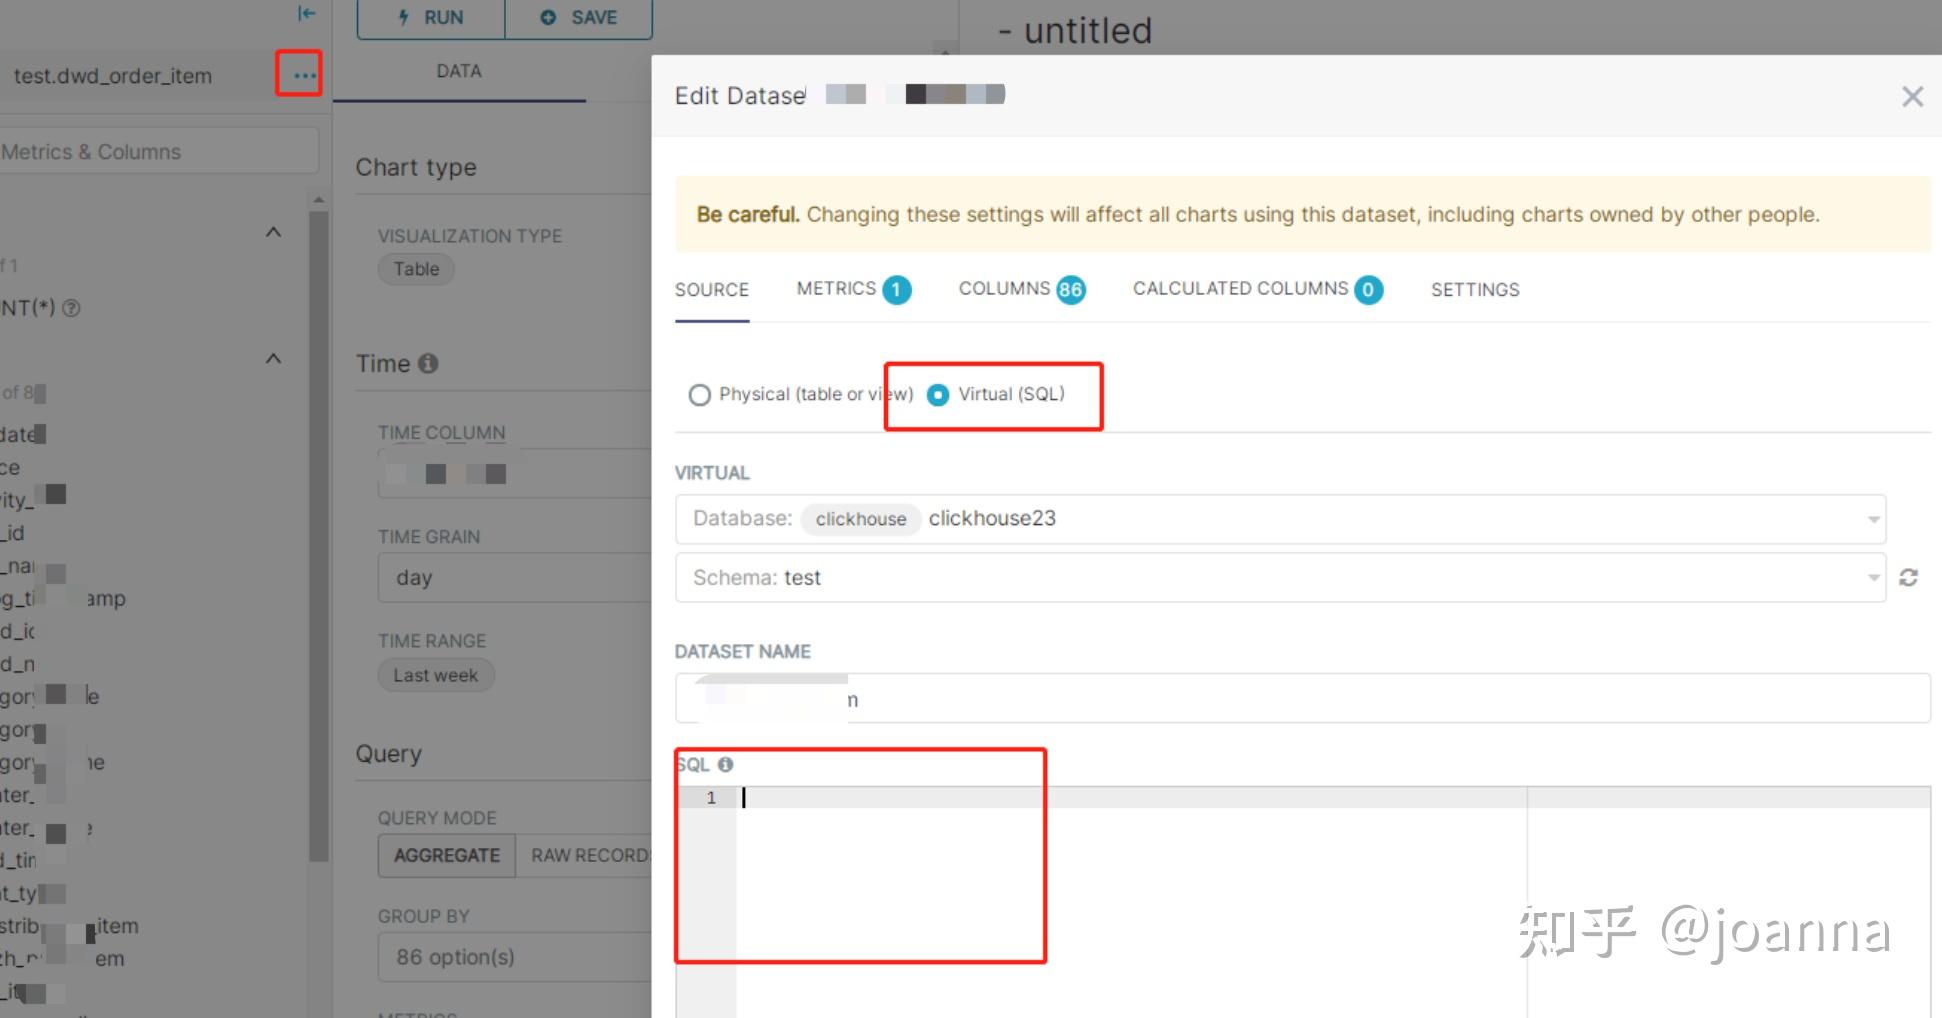Click the help icon next to COUNT(*)
This screenshot has height=1018, width=1942.
(72, 308)
